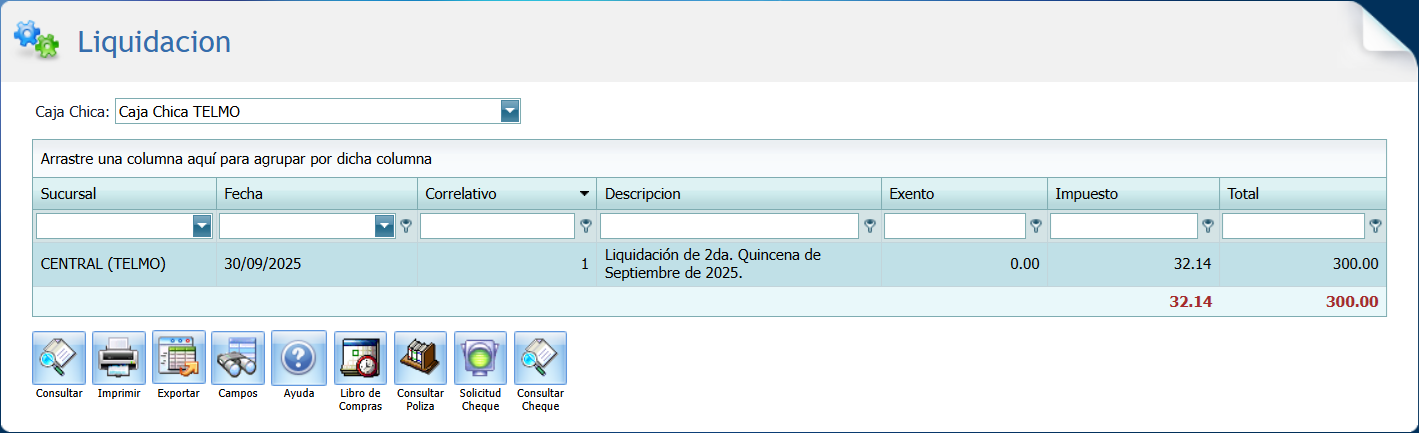Focus the Impuesto filter input field
The image size is (1419, 433).
[1123, 227]
